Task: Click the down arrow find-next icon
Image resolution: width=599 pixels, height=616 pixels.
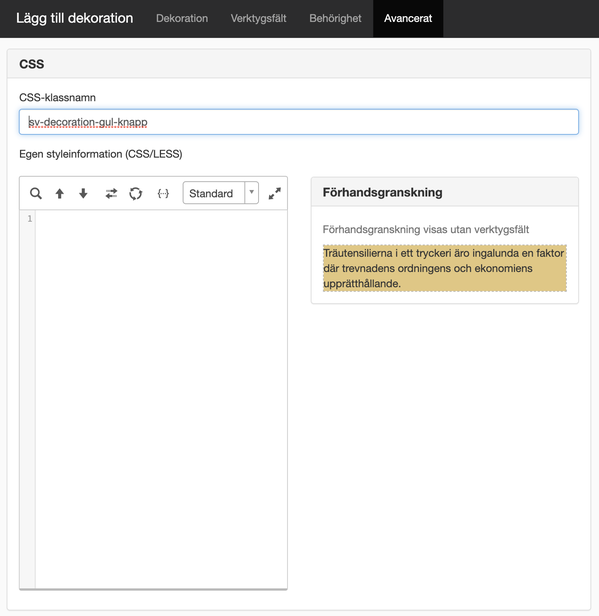Action: coord(83,193)
